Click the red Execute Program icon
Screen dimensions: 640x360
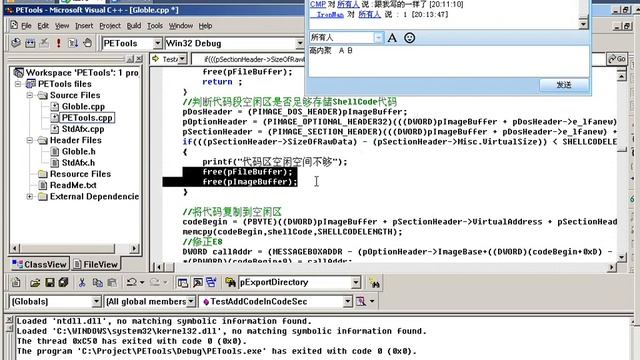click(58, 43)
